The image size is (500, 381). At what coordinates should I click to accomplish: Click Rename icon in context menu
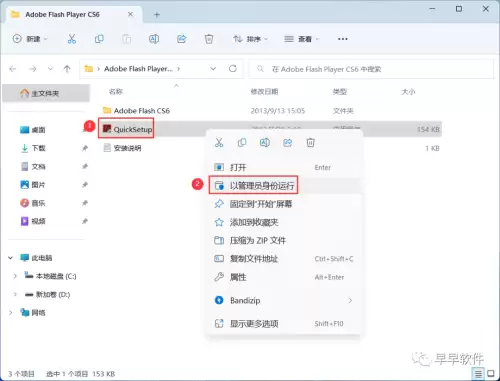[265, 143]
